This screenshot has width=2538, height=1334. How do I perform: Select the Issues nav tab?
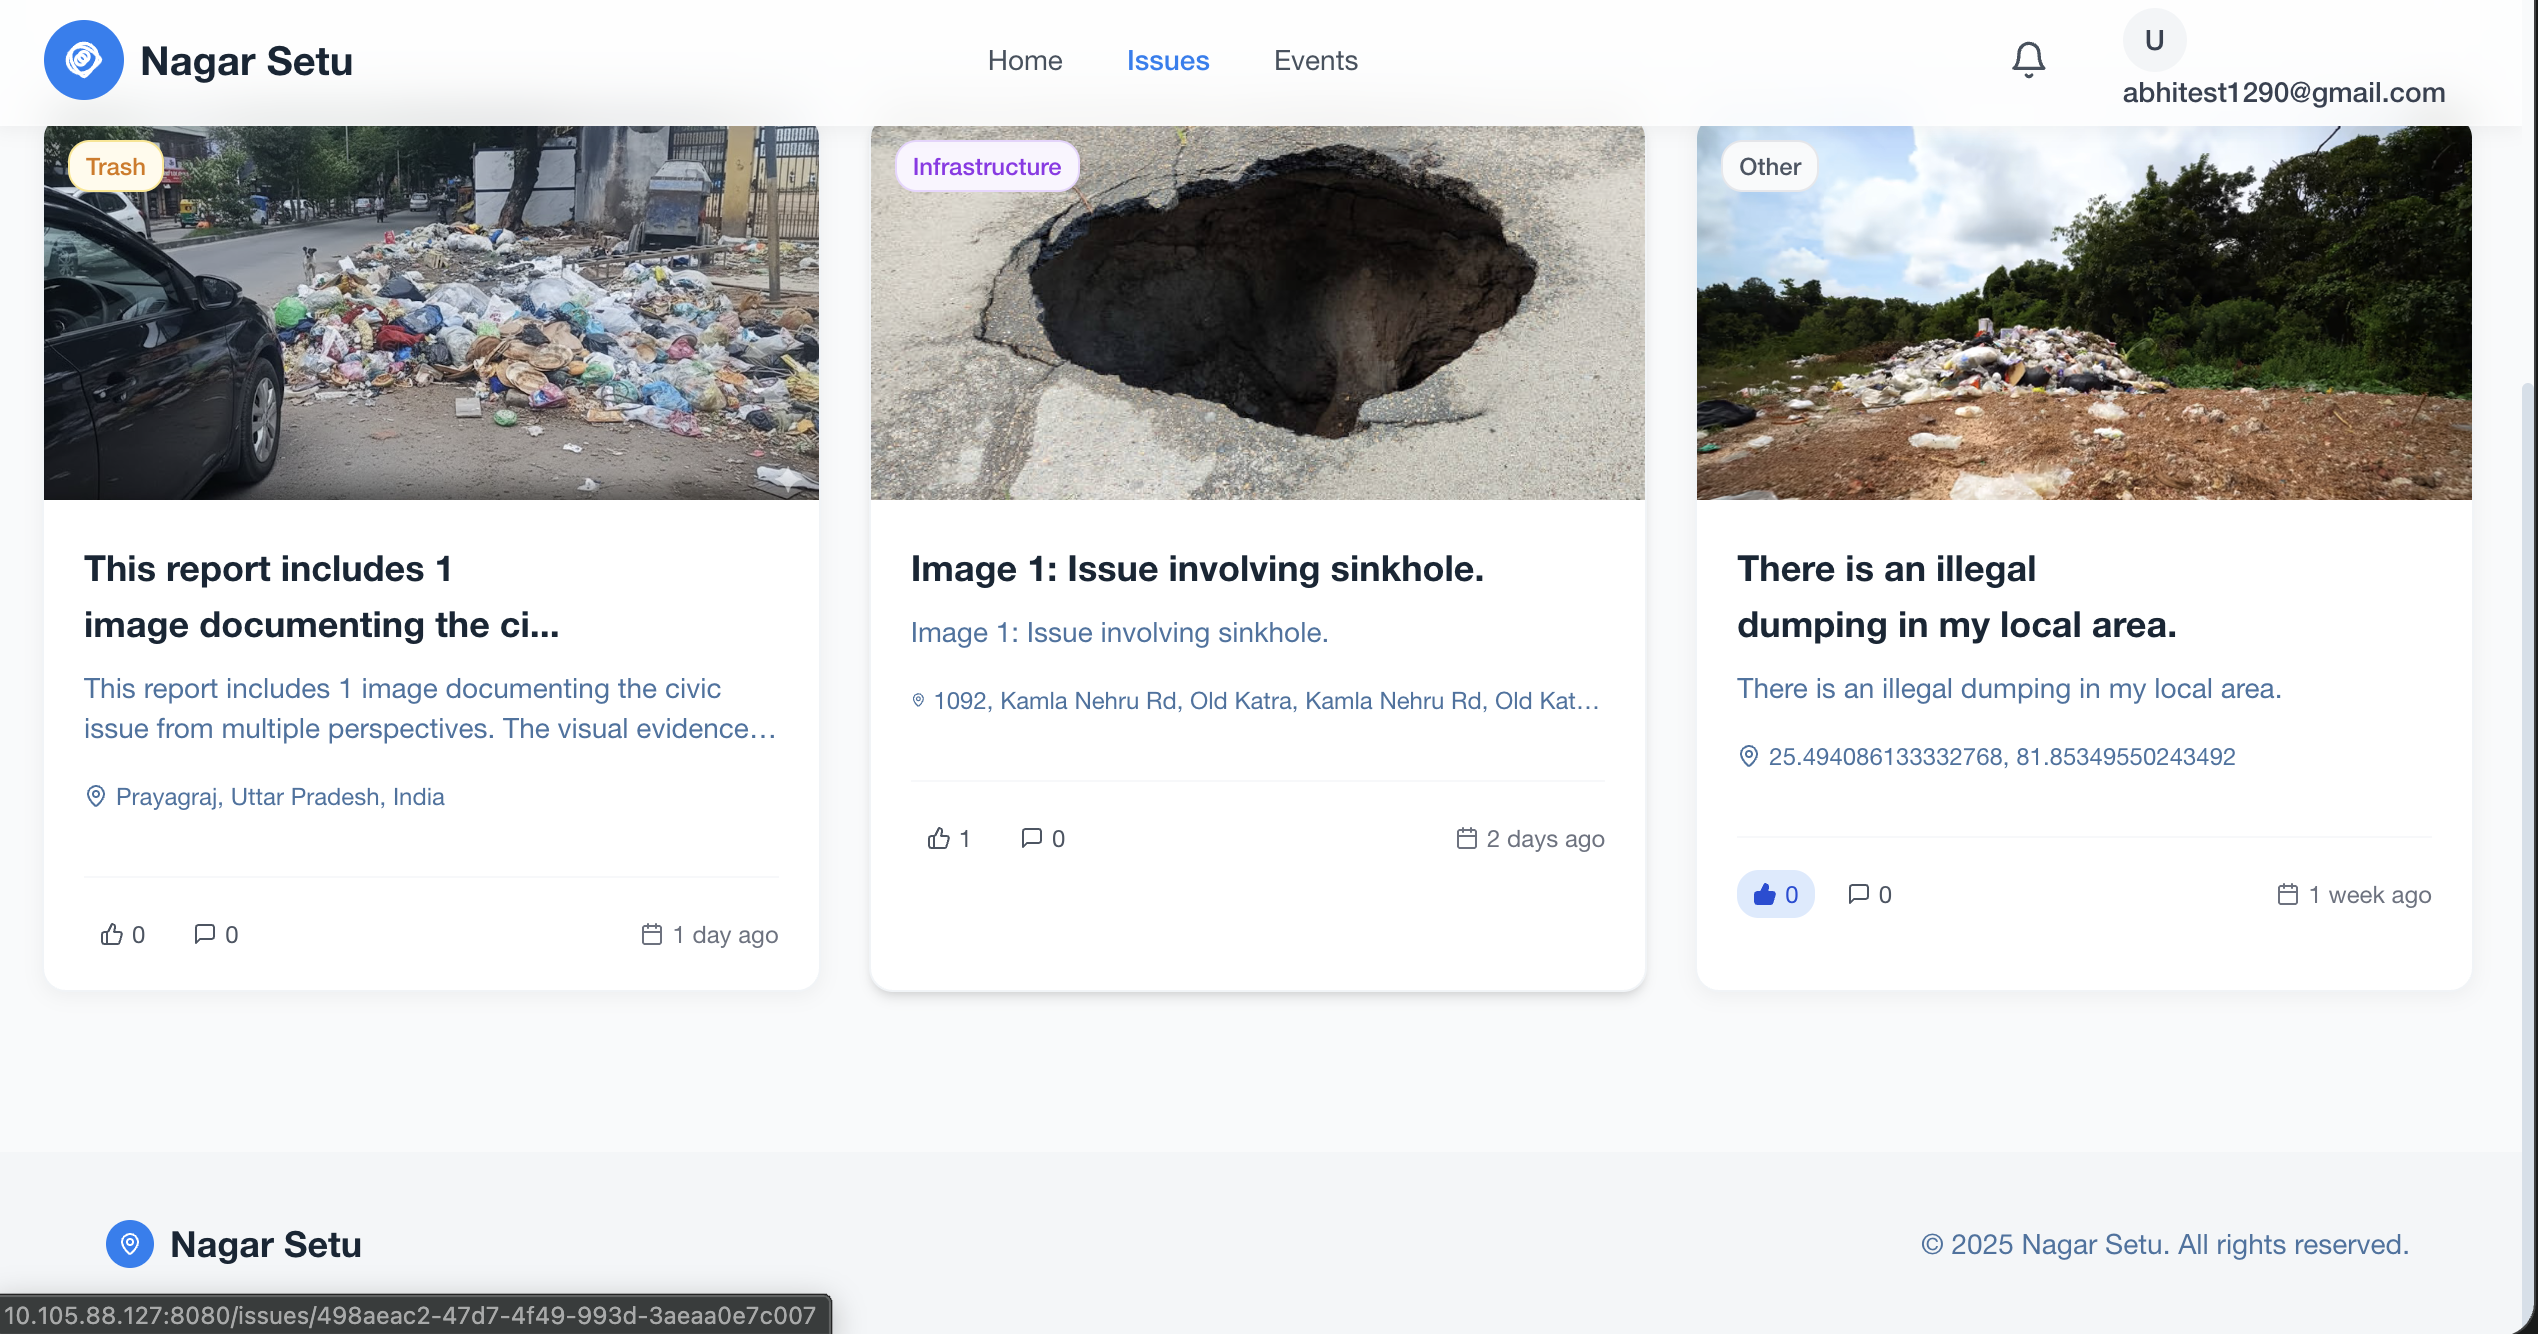1167,60
